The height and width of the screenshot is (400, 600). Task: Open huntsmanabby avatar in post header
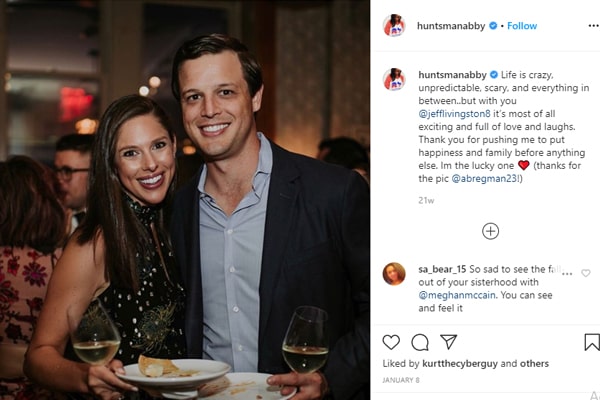pos(394,26)
